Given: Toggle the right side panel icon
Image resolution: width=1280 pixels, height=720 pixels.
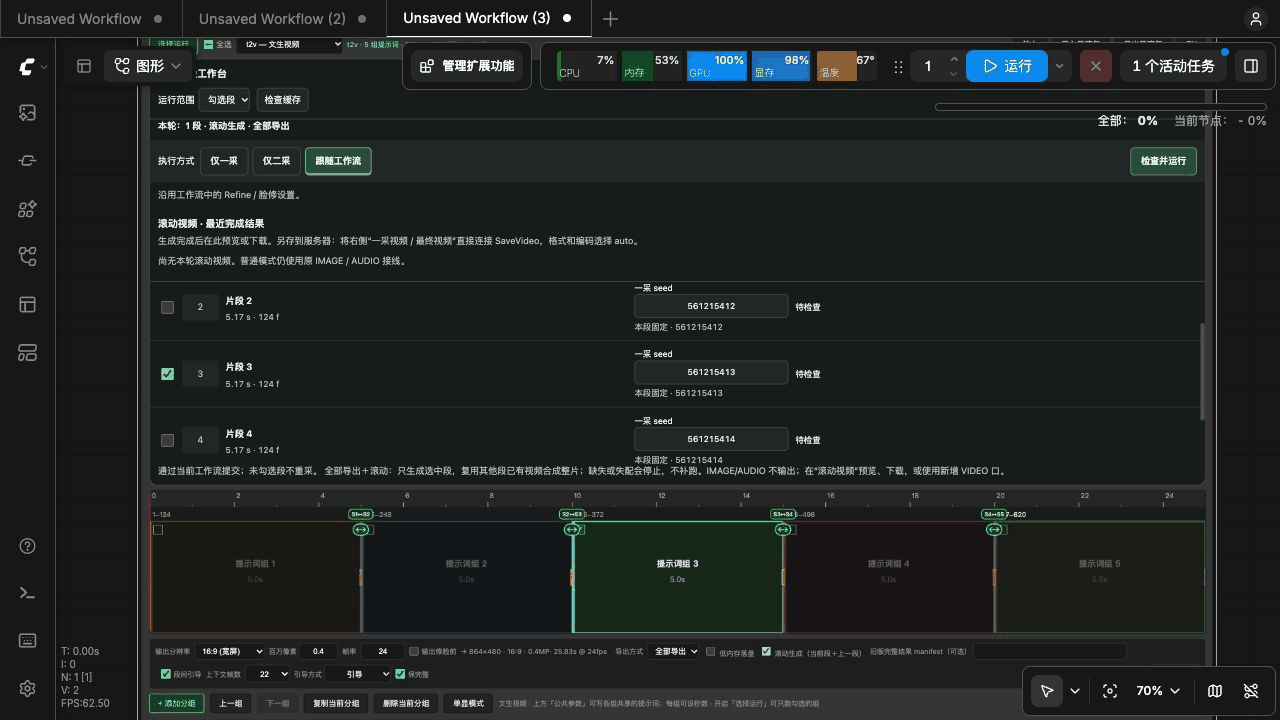Looking at the screenshot, I should click(1250, 66).
